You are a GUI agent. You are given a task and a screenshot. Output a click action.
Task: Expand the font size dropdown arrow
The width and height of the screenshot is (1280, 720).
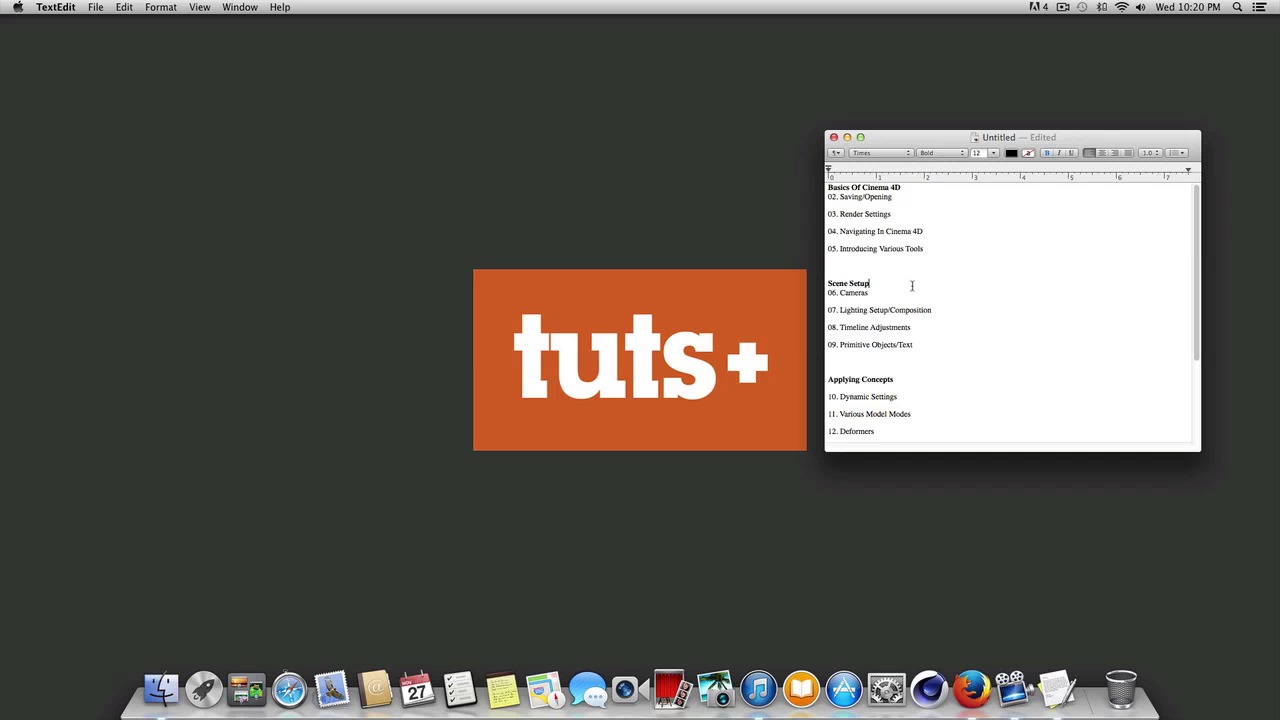click(993, 153)
